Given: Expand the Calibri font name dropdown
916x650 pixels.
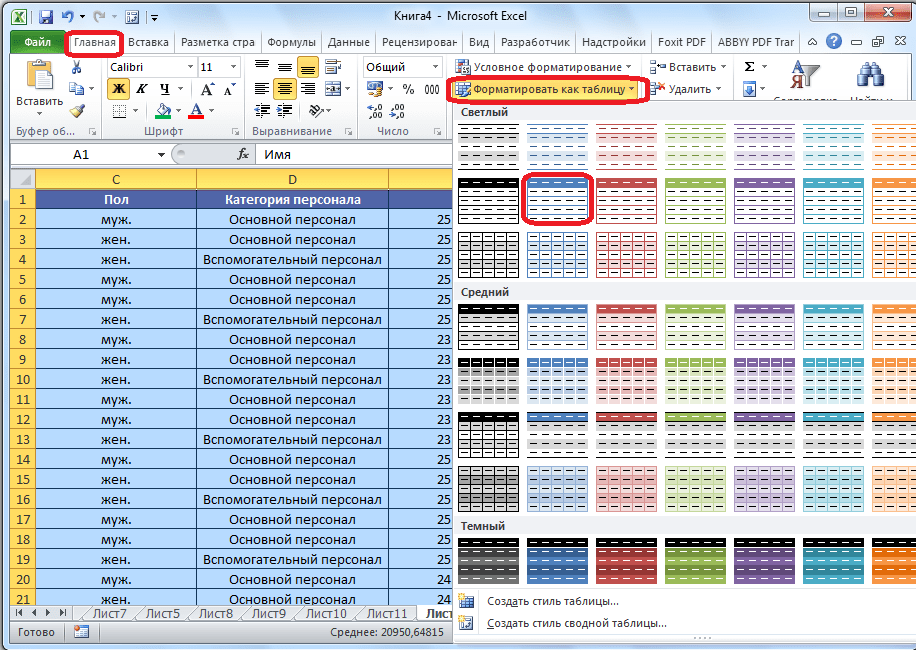Looking at the screenshot, I should coord(189,67).
